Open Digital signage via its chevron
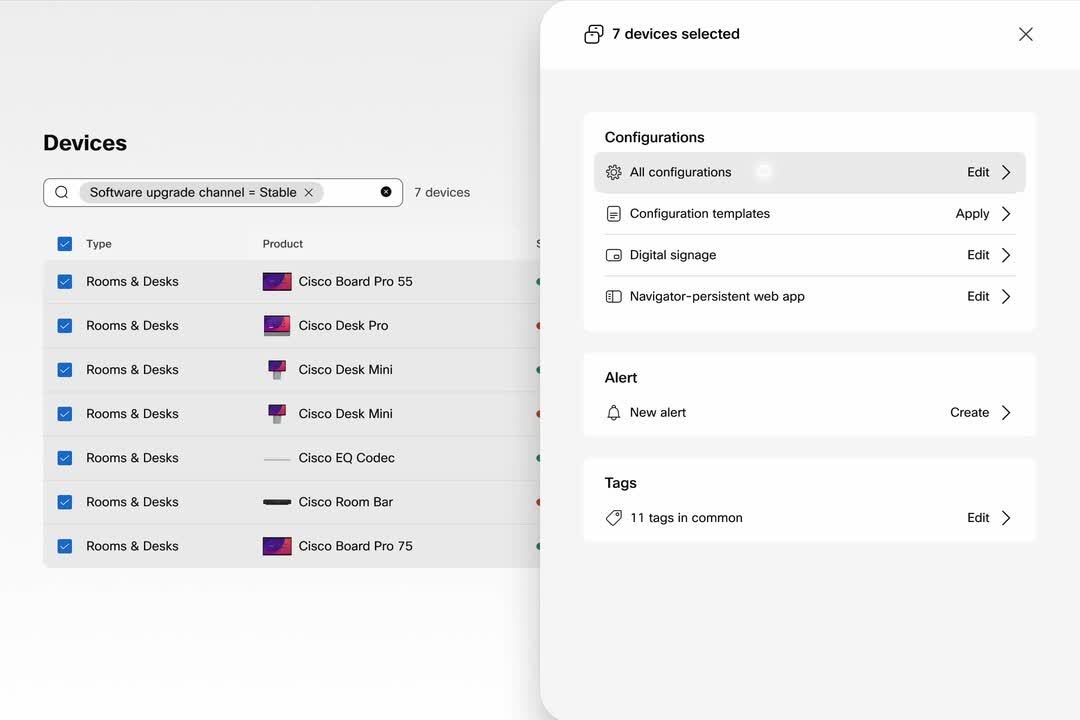The height and width of the screenshot is (720, 1080). (x=1006, y=255)
